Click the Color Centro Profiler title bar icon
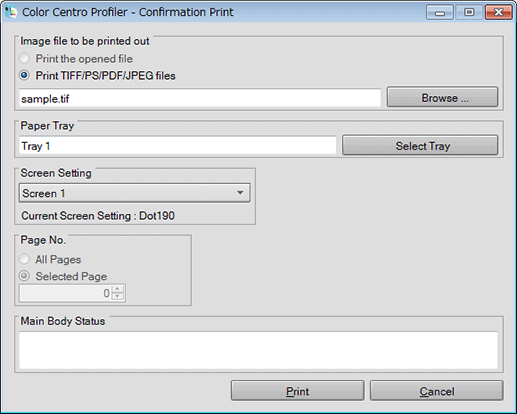 coord(11,12)
